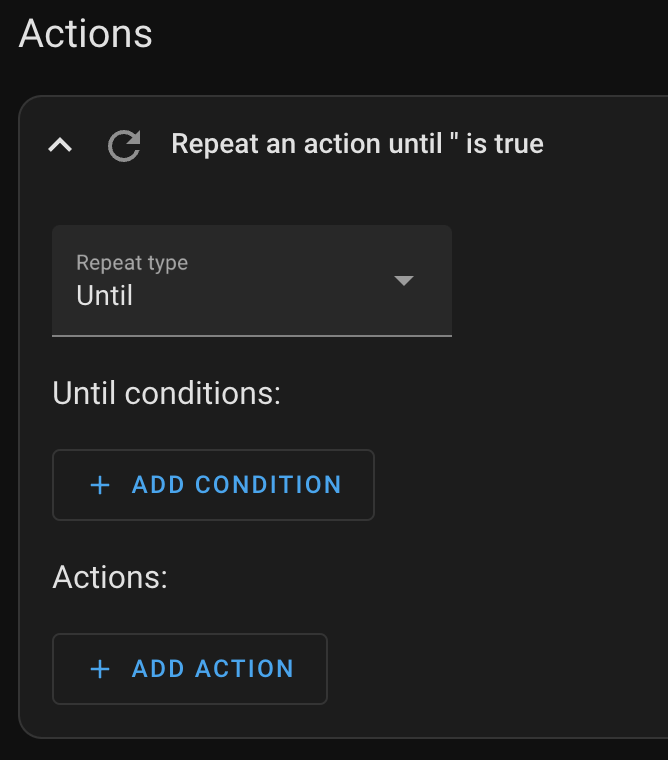Add a new until condition

pyautogui.click(x=213, y=485)
